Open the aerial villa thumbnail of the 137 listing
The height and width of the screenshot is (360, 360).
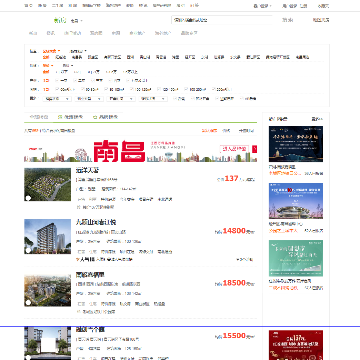47,184
